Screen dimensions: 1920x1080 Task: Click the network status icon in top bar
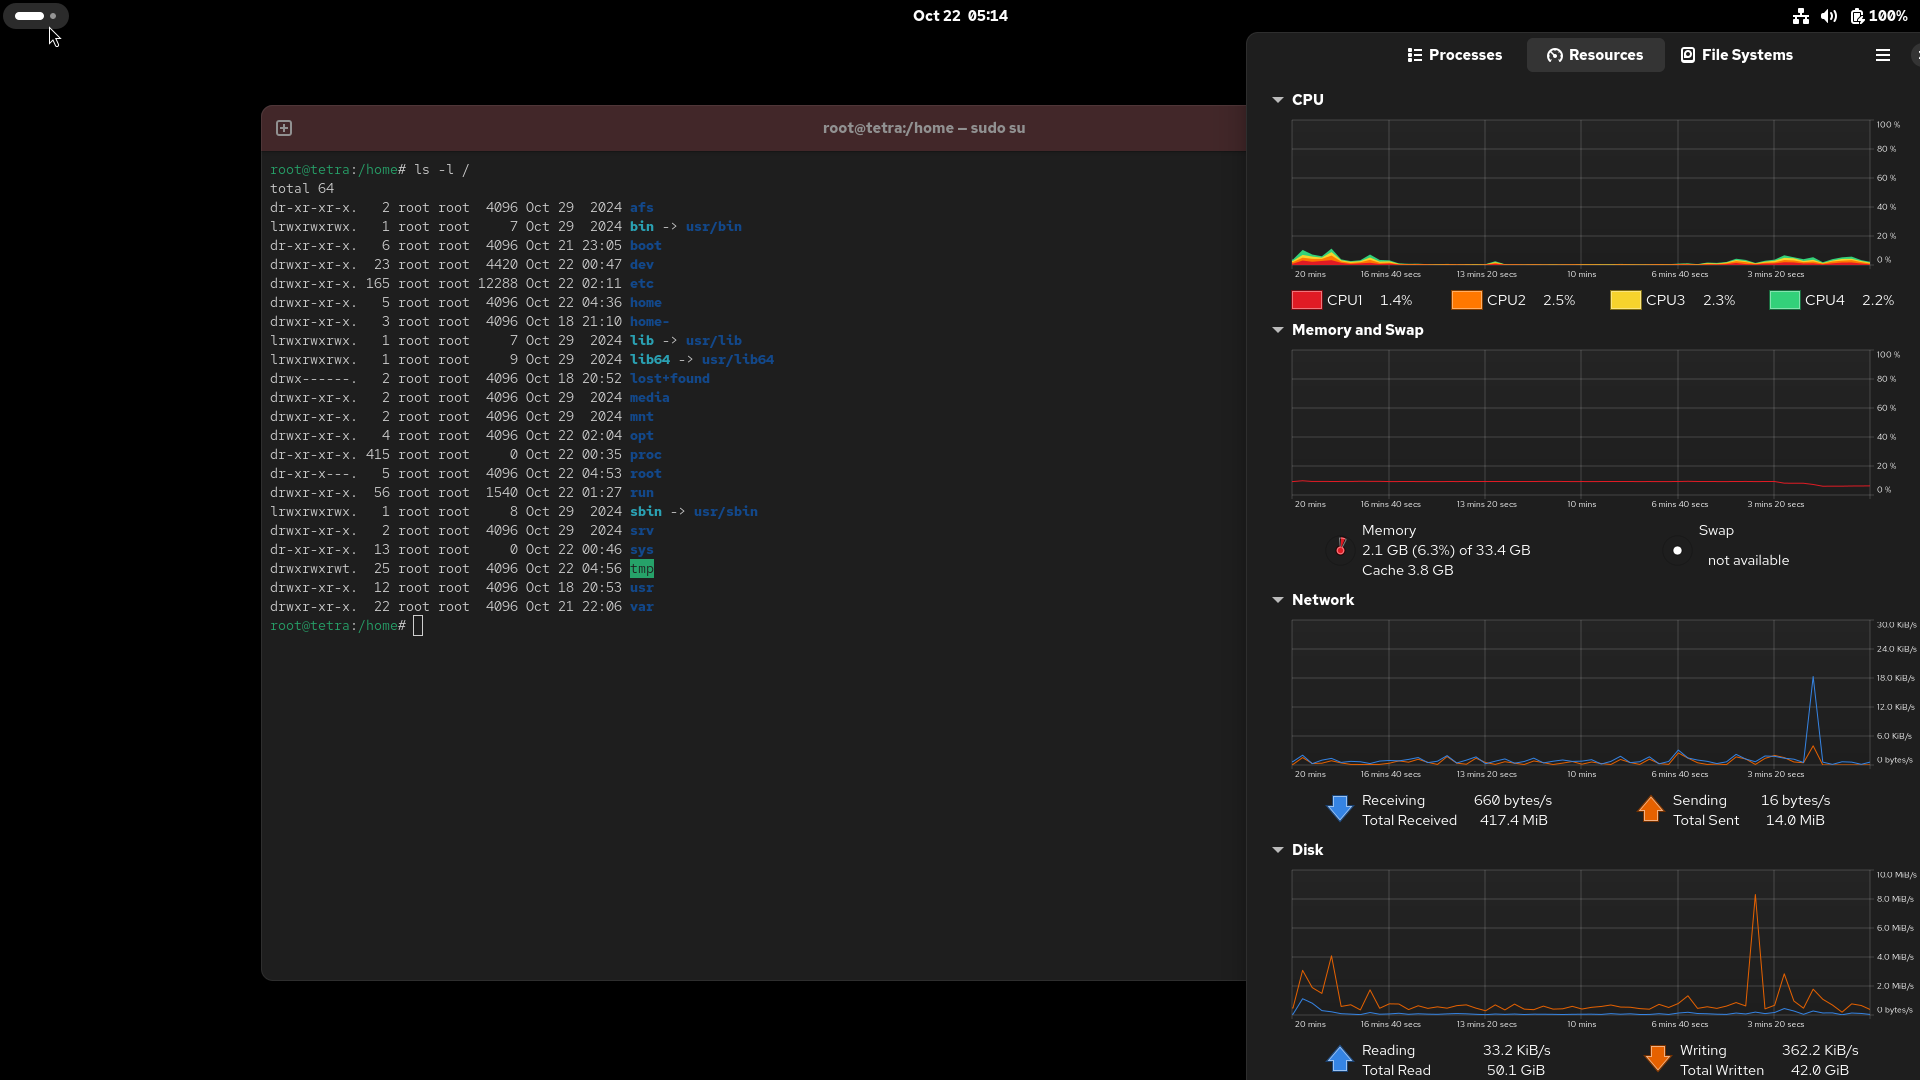click(1800, 16)
